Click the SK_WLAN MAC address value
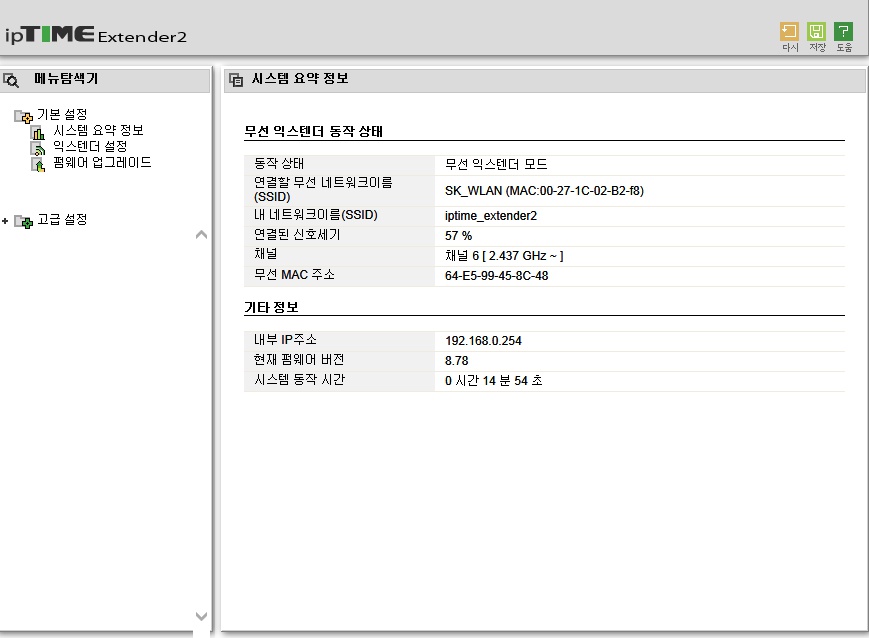This screenshot has width=869, height=638. (544, 191)
